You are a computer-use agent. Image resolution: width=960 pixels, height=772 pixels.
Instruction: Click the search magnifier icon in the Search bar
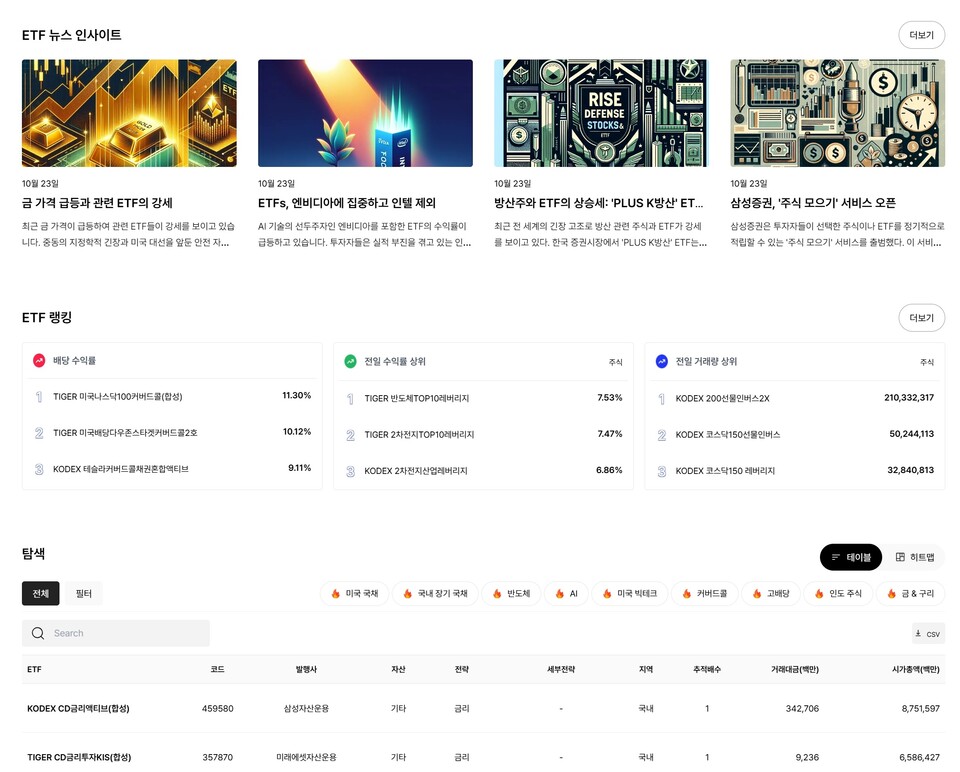[x=38, y=633]
